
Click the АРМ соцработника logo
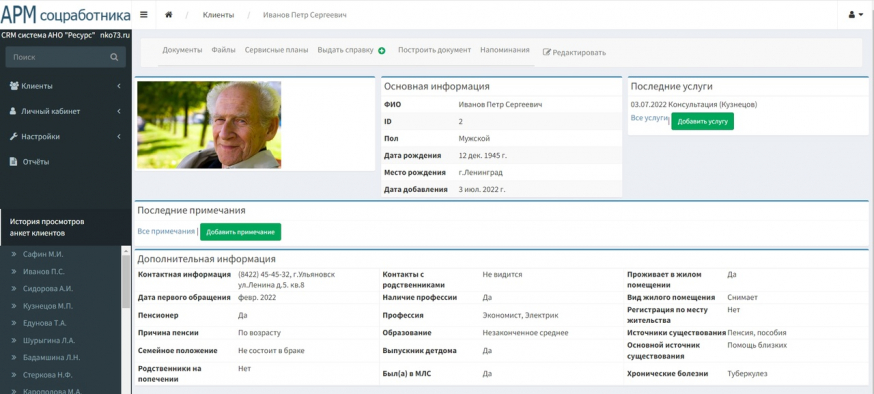click(66, 14)
